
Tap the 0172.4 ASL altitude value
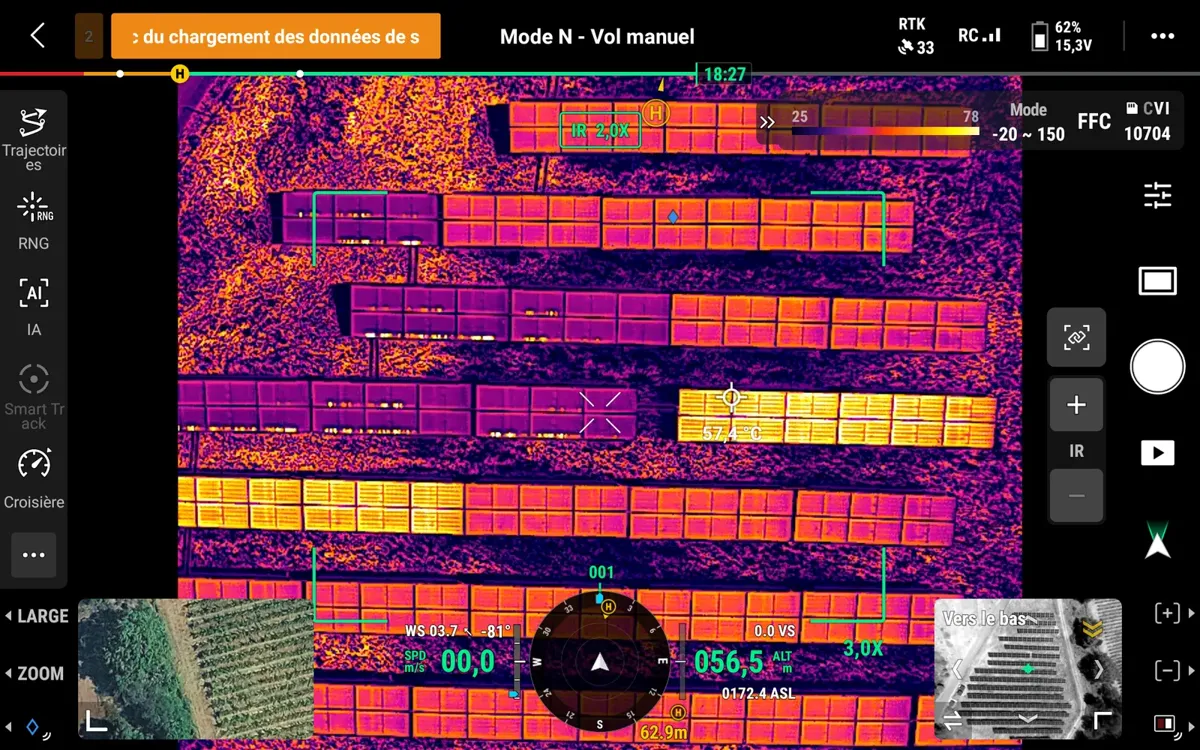tap(758, 692)
